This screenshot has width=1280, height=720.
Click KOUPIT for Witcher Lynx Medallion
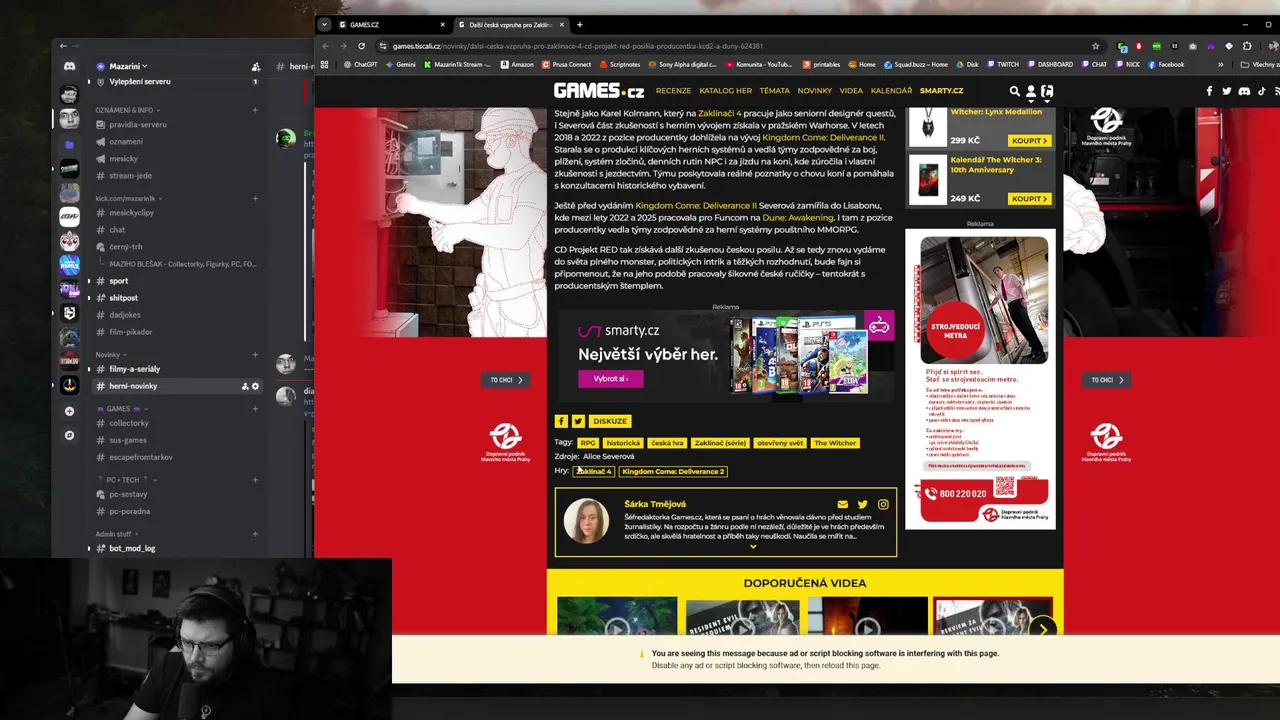(x=1029, y=141)
